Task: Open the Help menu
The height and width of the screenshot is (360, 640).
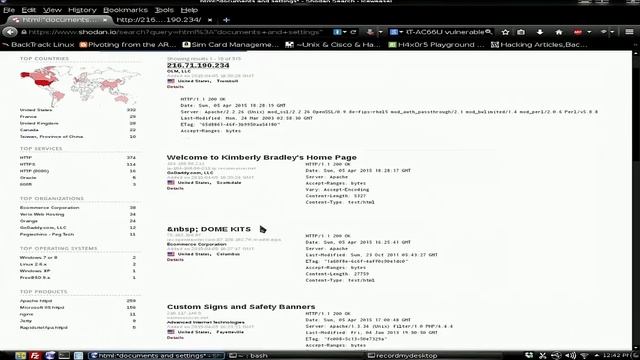Action: (x=189, y=10)
